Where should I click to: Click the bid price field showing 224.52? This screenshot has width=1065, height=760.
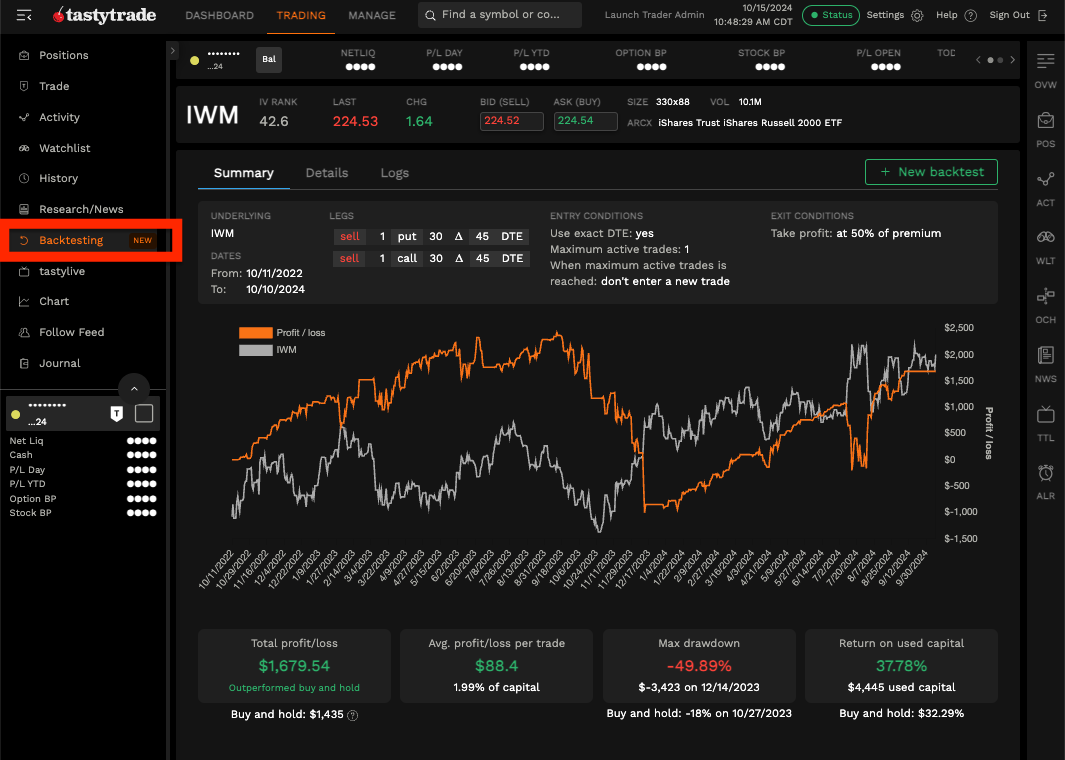511,119
